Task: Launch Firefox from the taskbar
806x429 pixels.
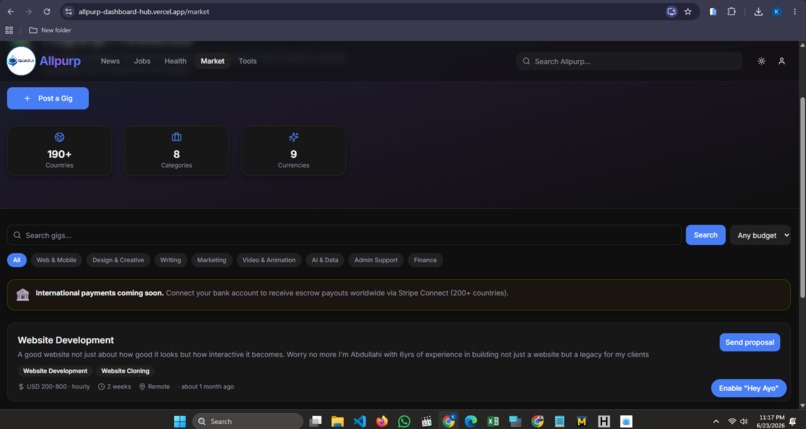Action: pos(382,421)
